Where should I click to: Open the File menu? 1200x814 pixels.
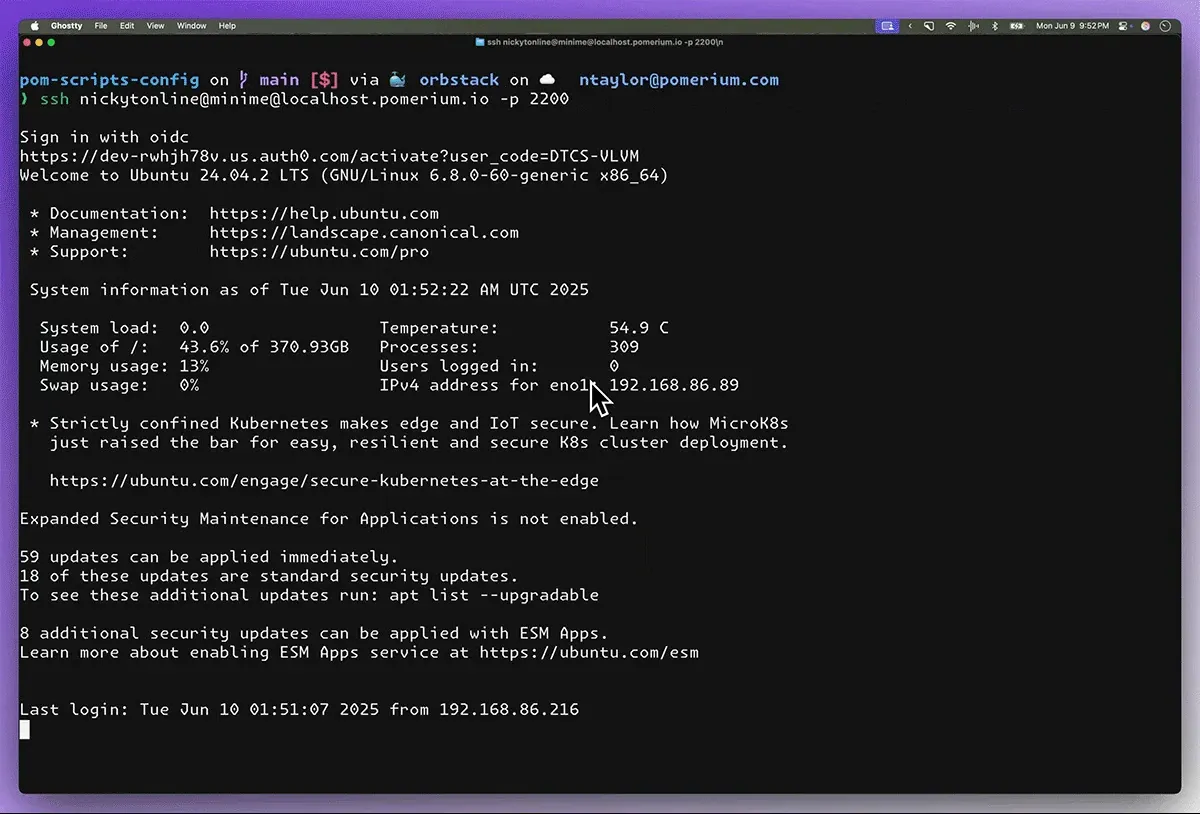[101, 26]
